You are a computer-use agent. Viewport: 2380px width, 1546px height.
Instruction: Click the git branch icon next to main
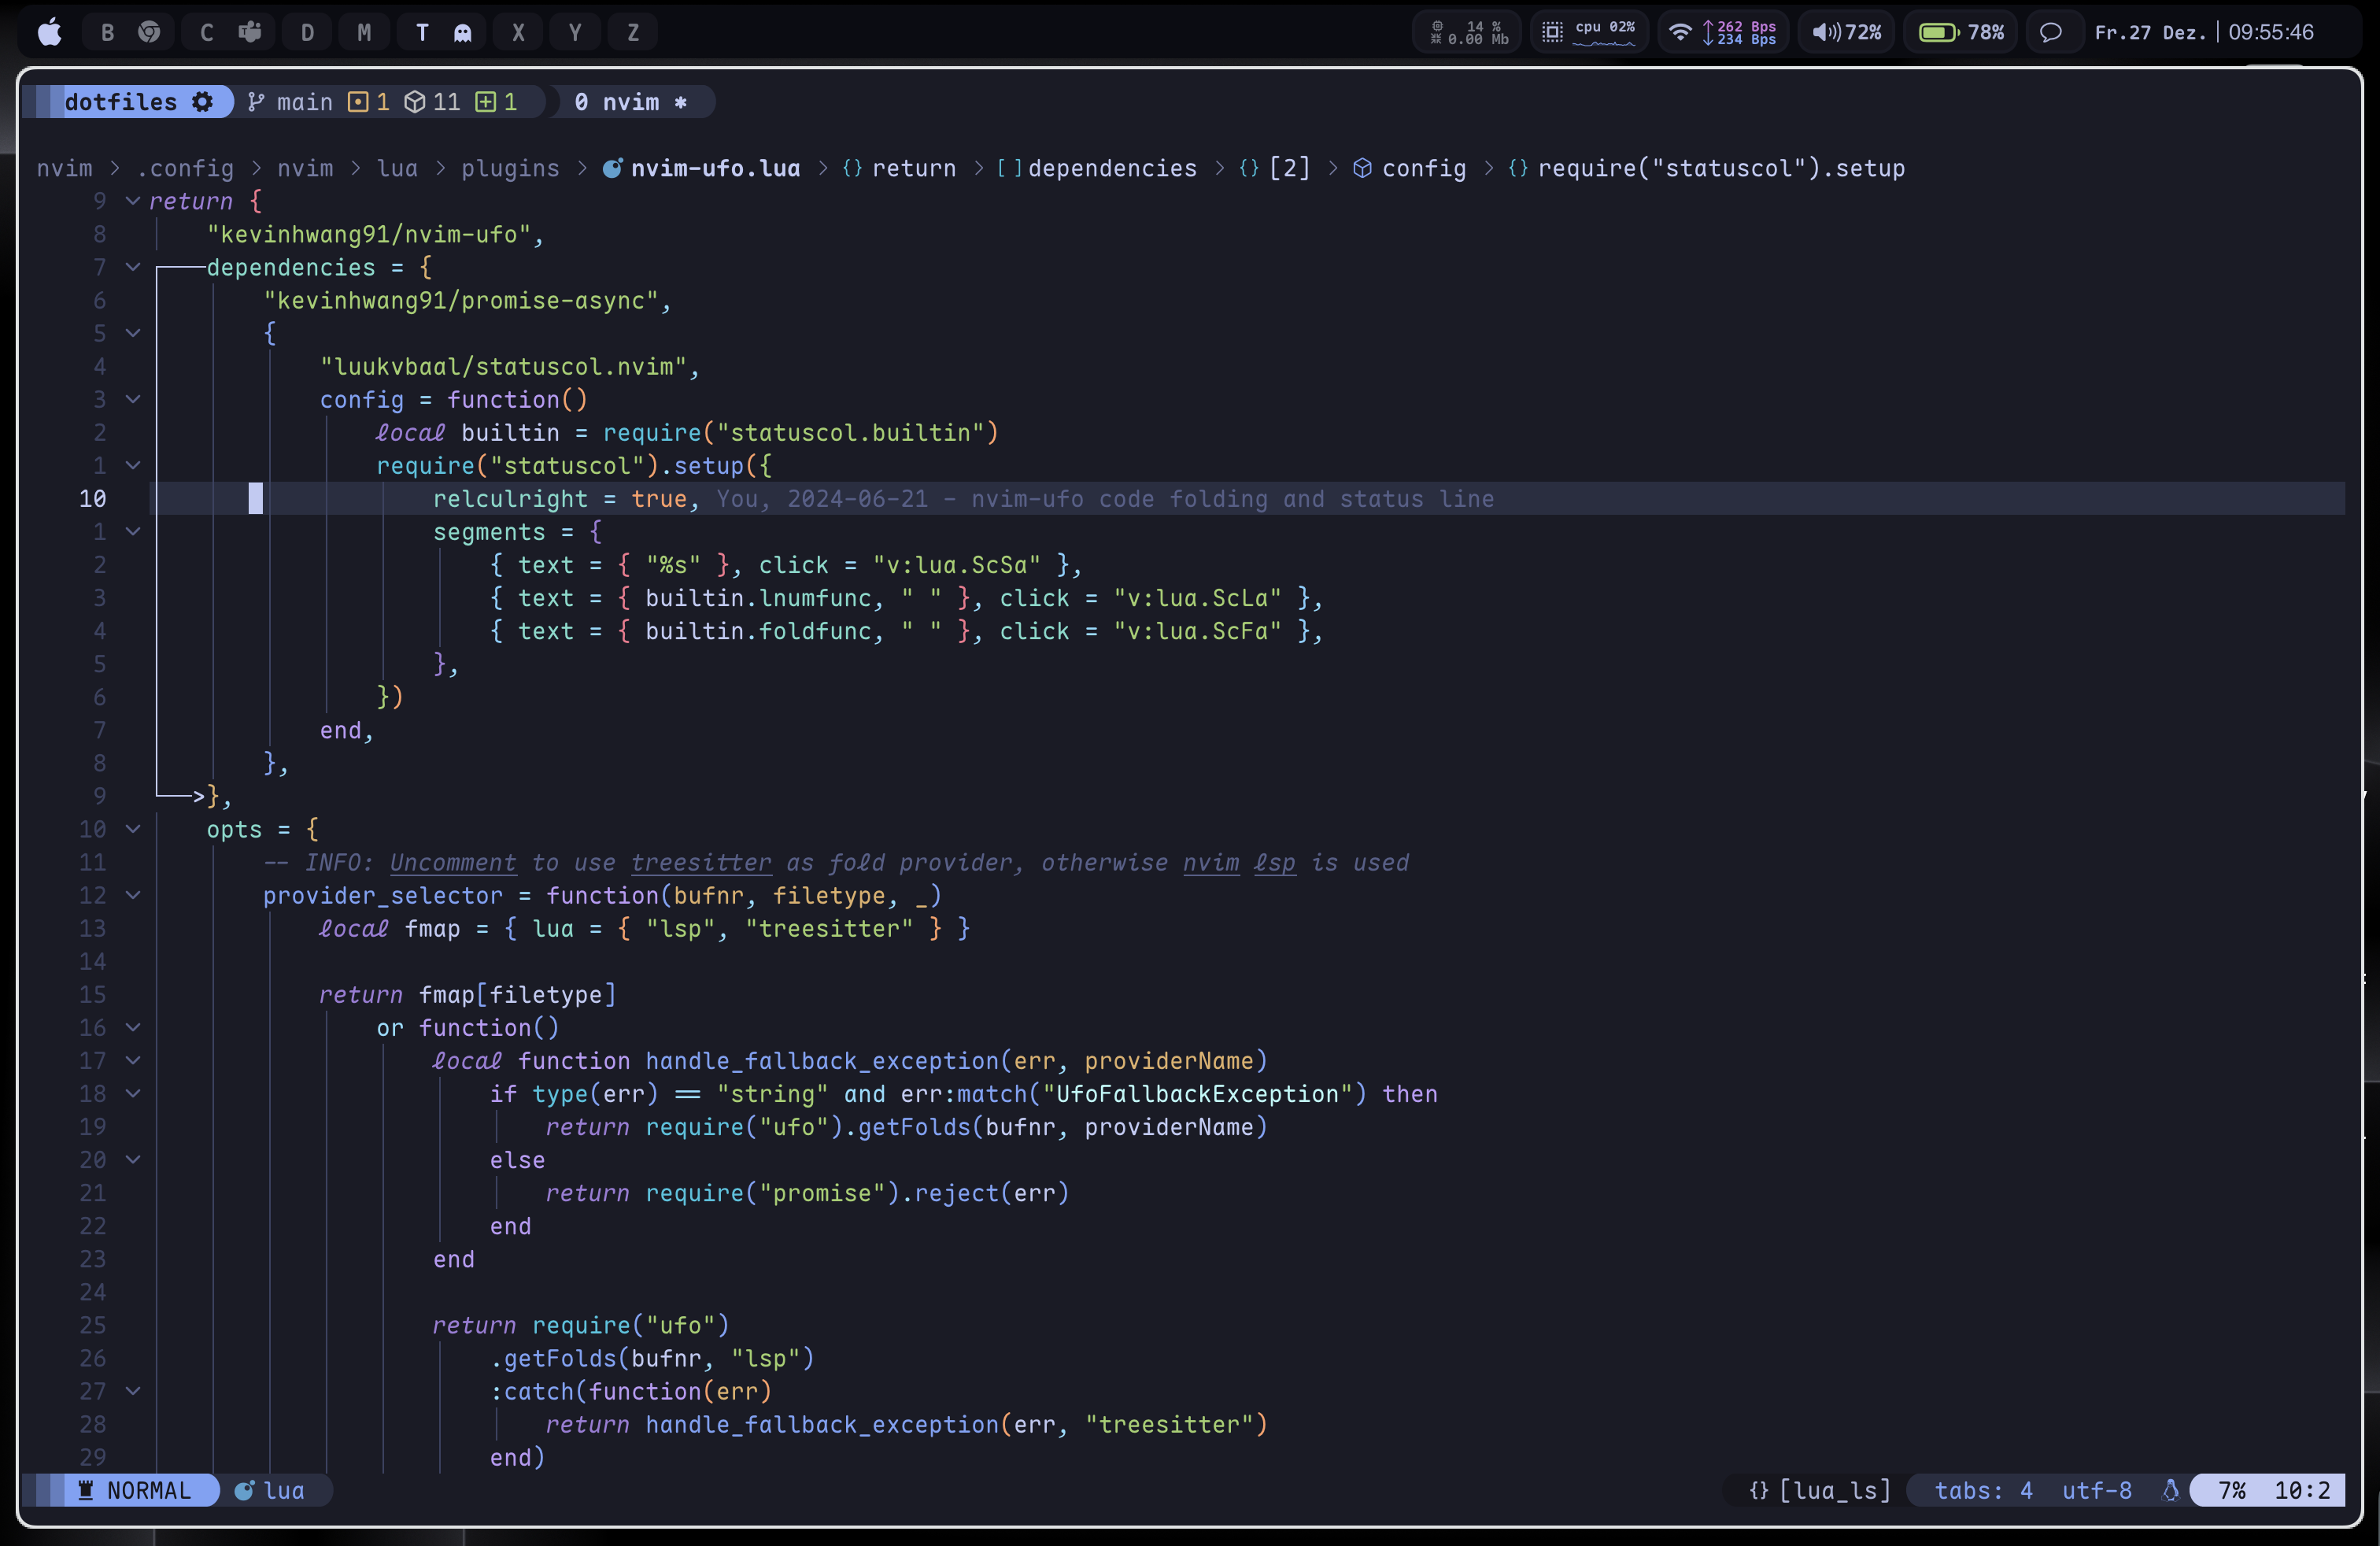coord(256,102)
